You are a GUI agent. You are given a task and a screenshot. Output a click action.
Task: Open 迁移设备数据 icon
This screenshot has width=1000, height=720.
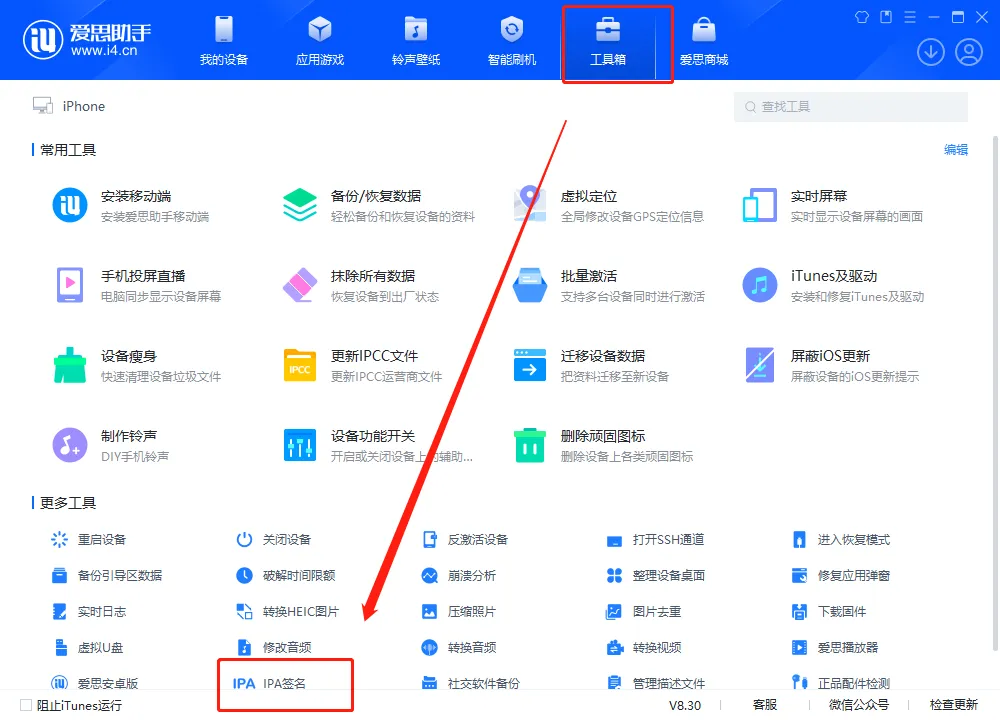(530, 365)
